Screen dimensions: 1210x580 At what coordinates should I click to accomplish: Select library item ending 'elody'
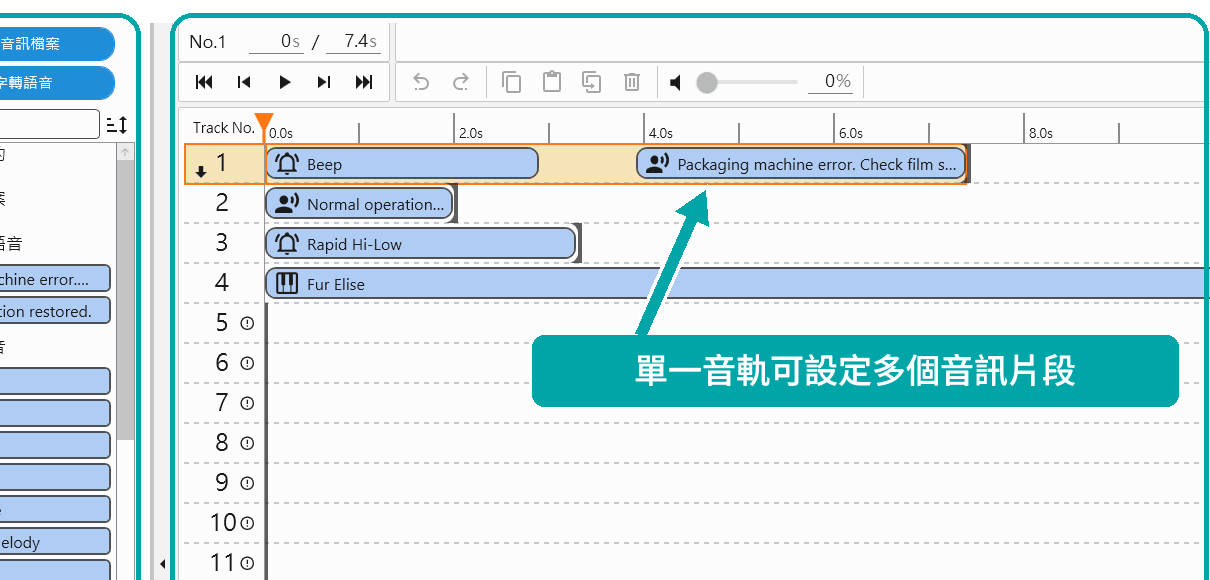click(x=55, y=542)
